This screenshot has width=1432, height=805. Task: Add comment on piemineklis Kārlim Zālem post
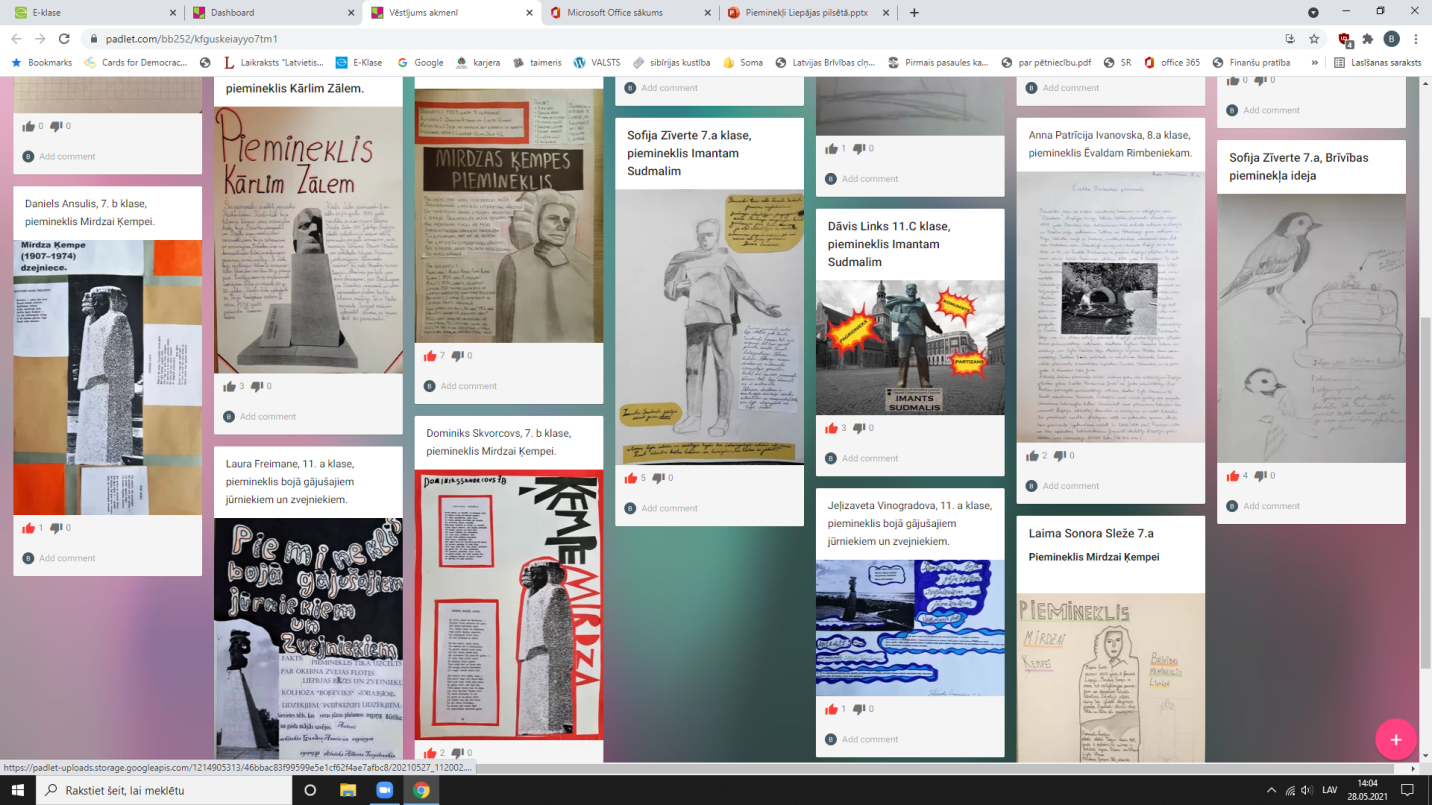(x=268, y=416)
